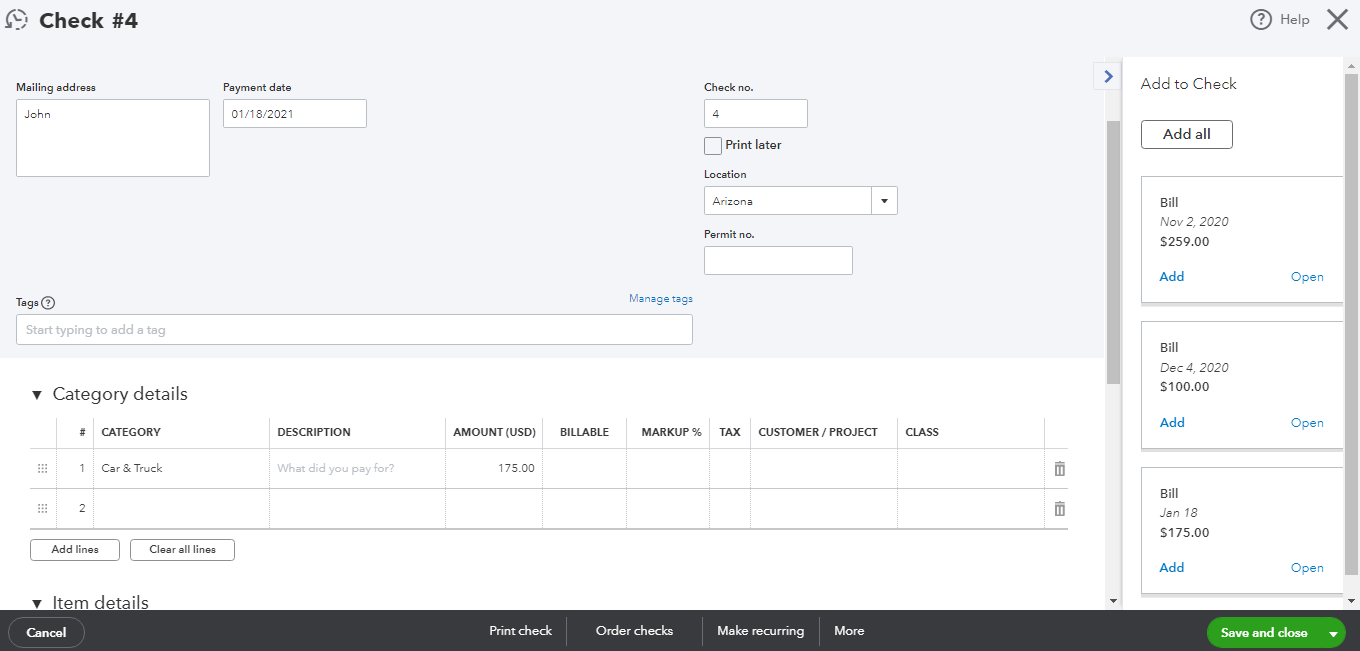This screenshot has height=651, width=1360.
Task: Grab the drag handle for row 1
Action: tap(42, 469)
